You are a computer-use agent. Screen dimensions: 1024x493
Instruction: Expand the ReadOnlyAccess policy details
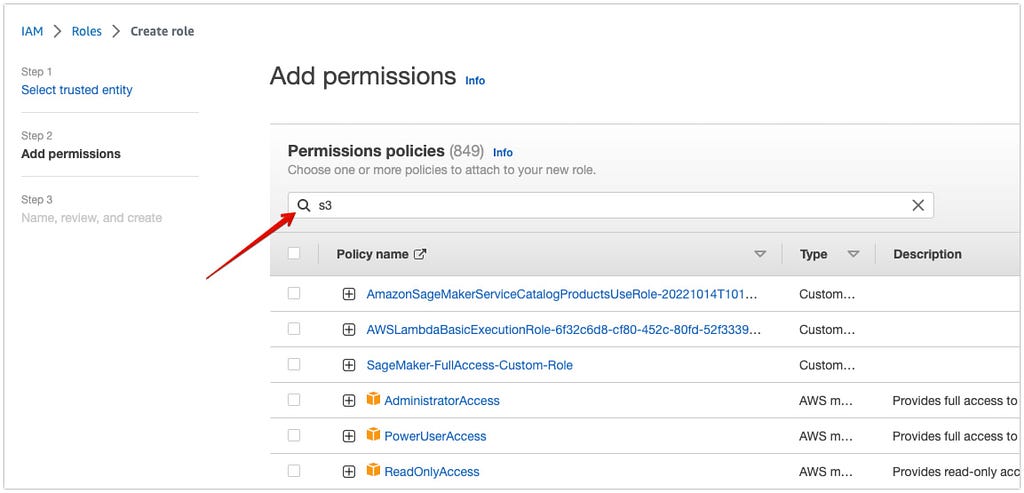point(349,471)
